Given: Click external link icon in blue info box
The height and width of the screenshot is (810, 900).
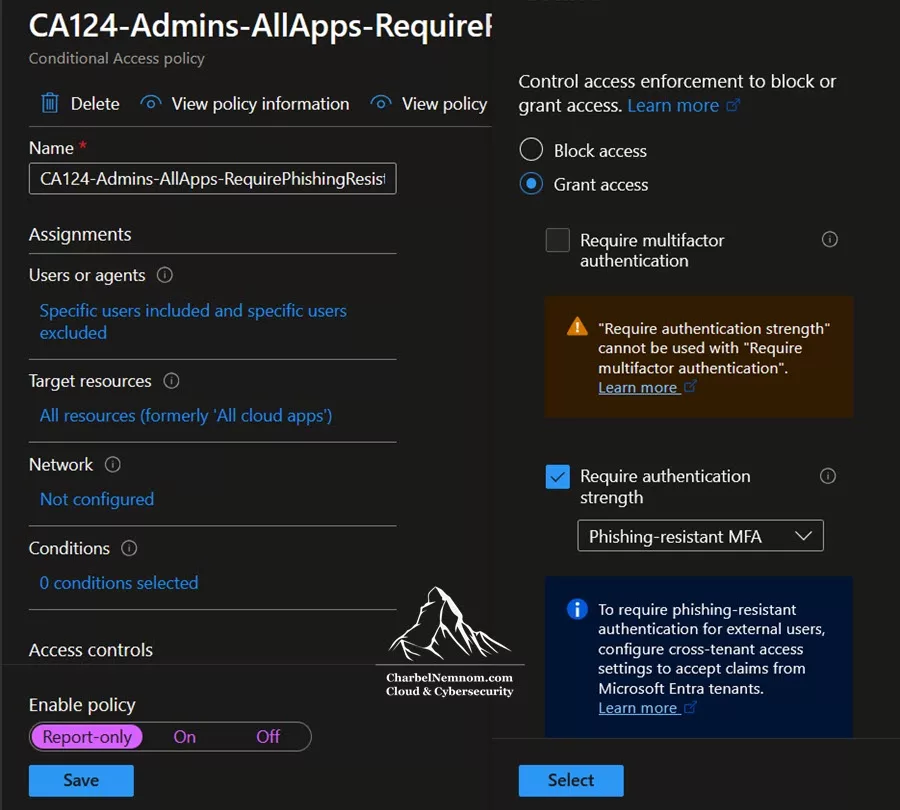Looking at the screenshot, I should click(690, 707).
